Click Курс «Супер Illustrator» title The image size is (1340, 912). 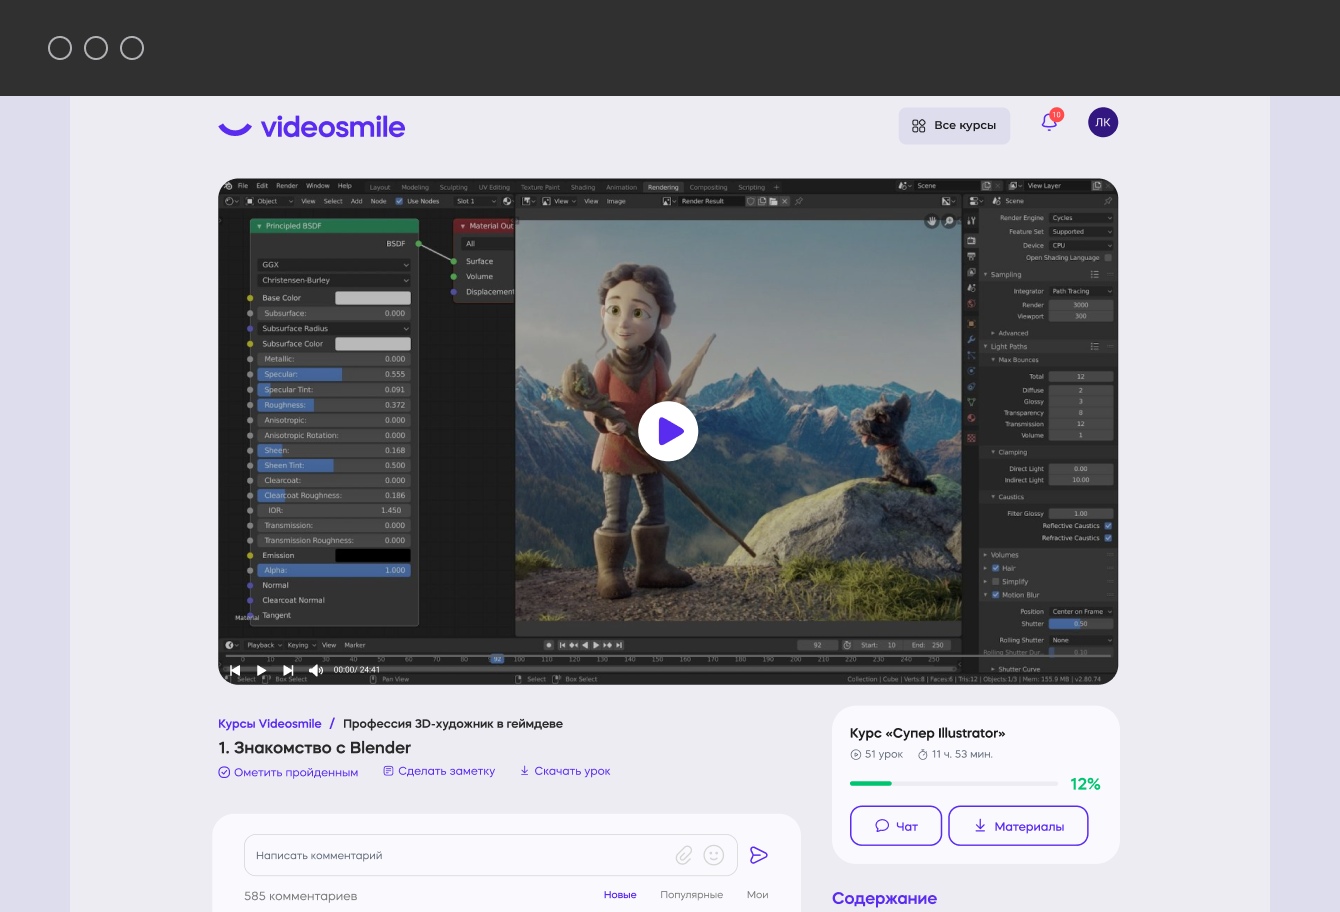pyautogui.click(x=928, y=733)
